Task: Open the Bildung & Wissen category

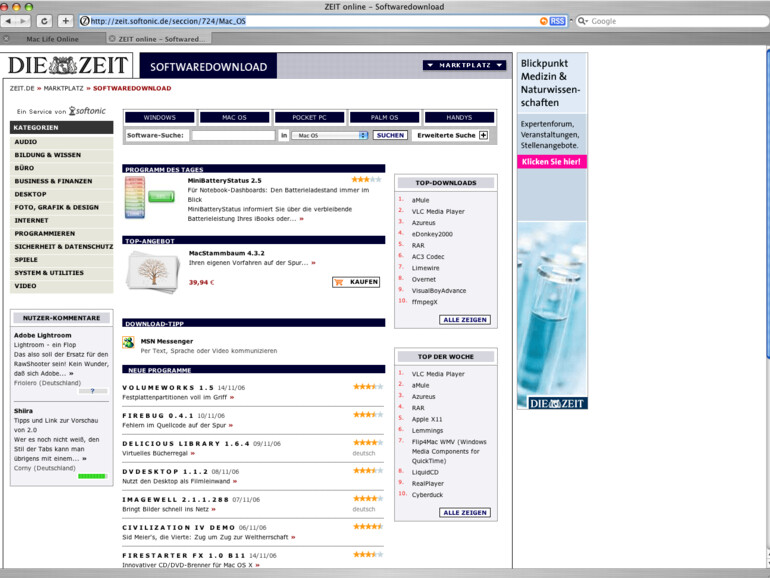Action: [x=61, y=155]
